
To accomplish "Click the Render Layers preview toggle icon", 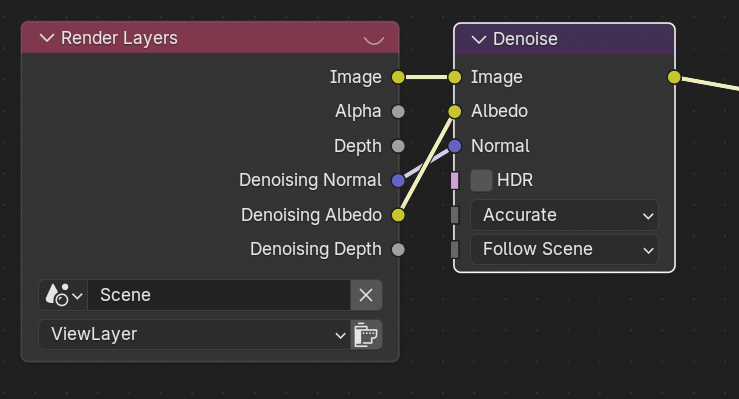I will tap(374, 40).
